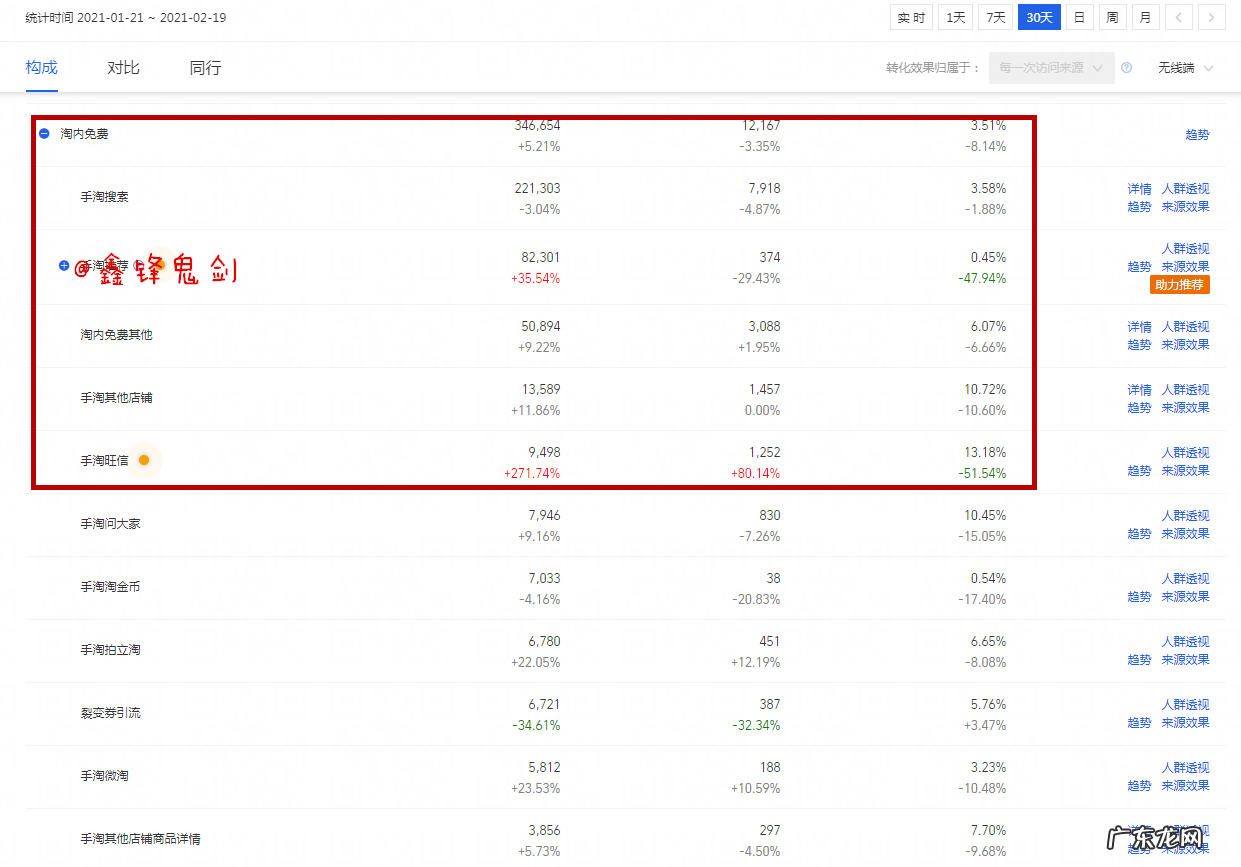1241x867 pixels.
Task: Click the orange dot beside 手淘旺信
Action: pos(144,460)
